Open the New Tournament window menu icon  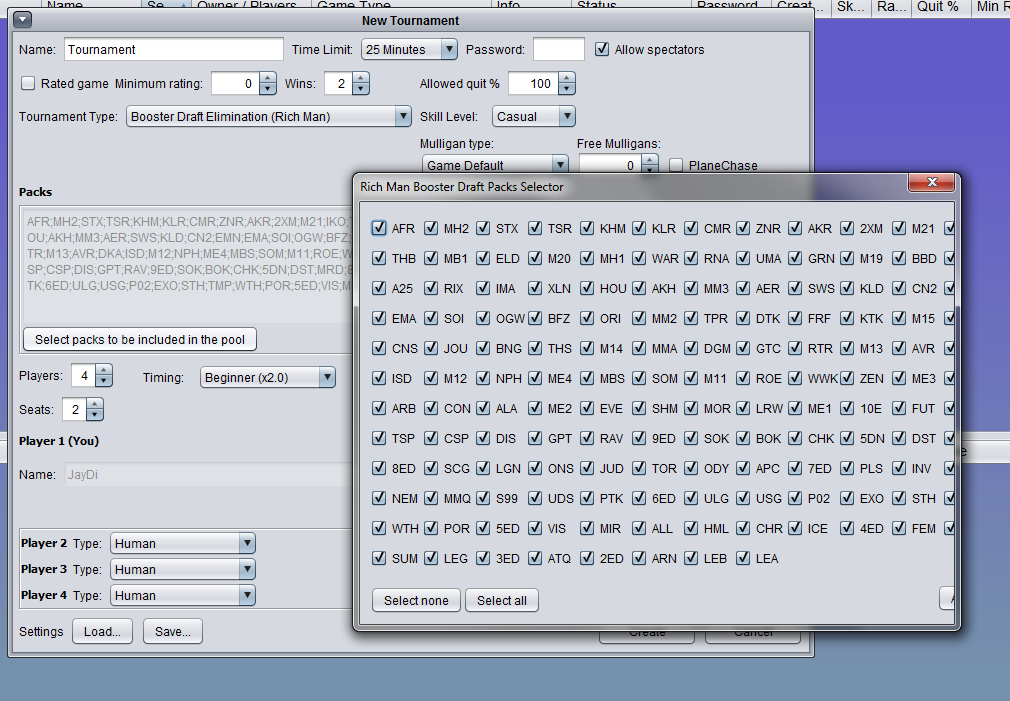point(23,20)
